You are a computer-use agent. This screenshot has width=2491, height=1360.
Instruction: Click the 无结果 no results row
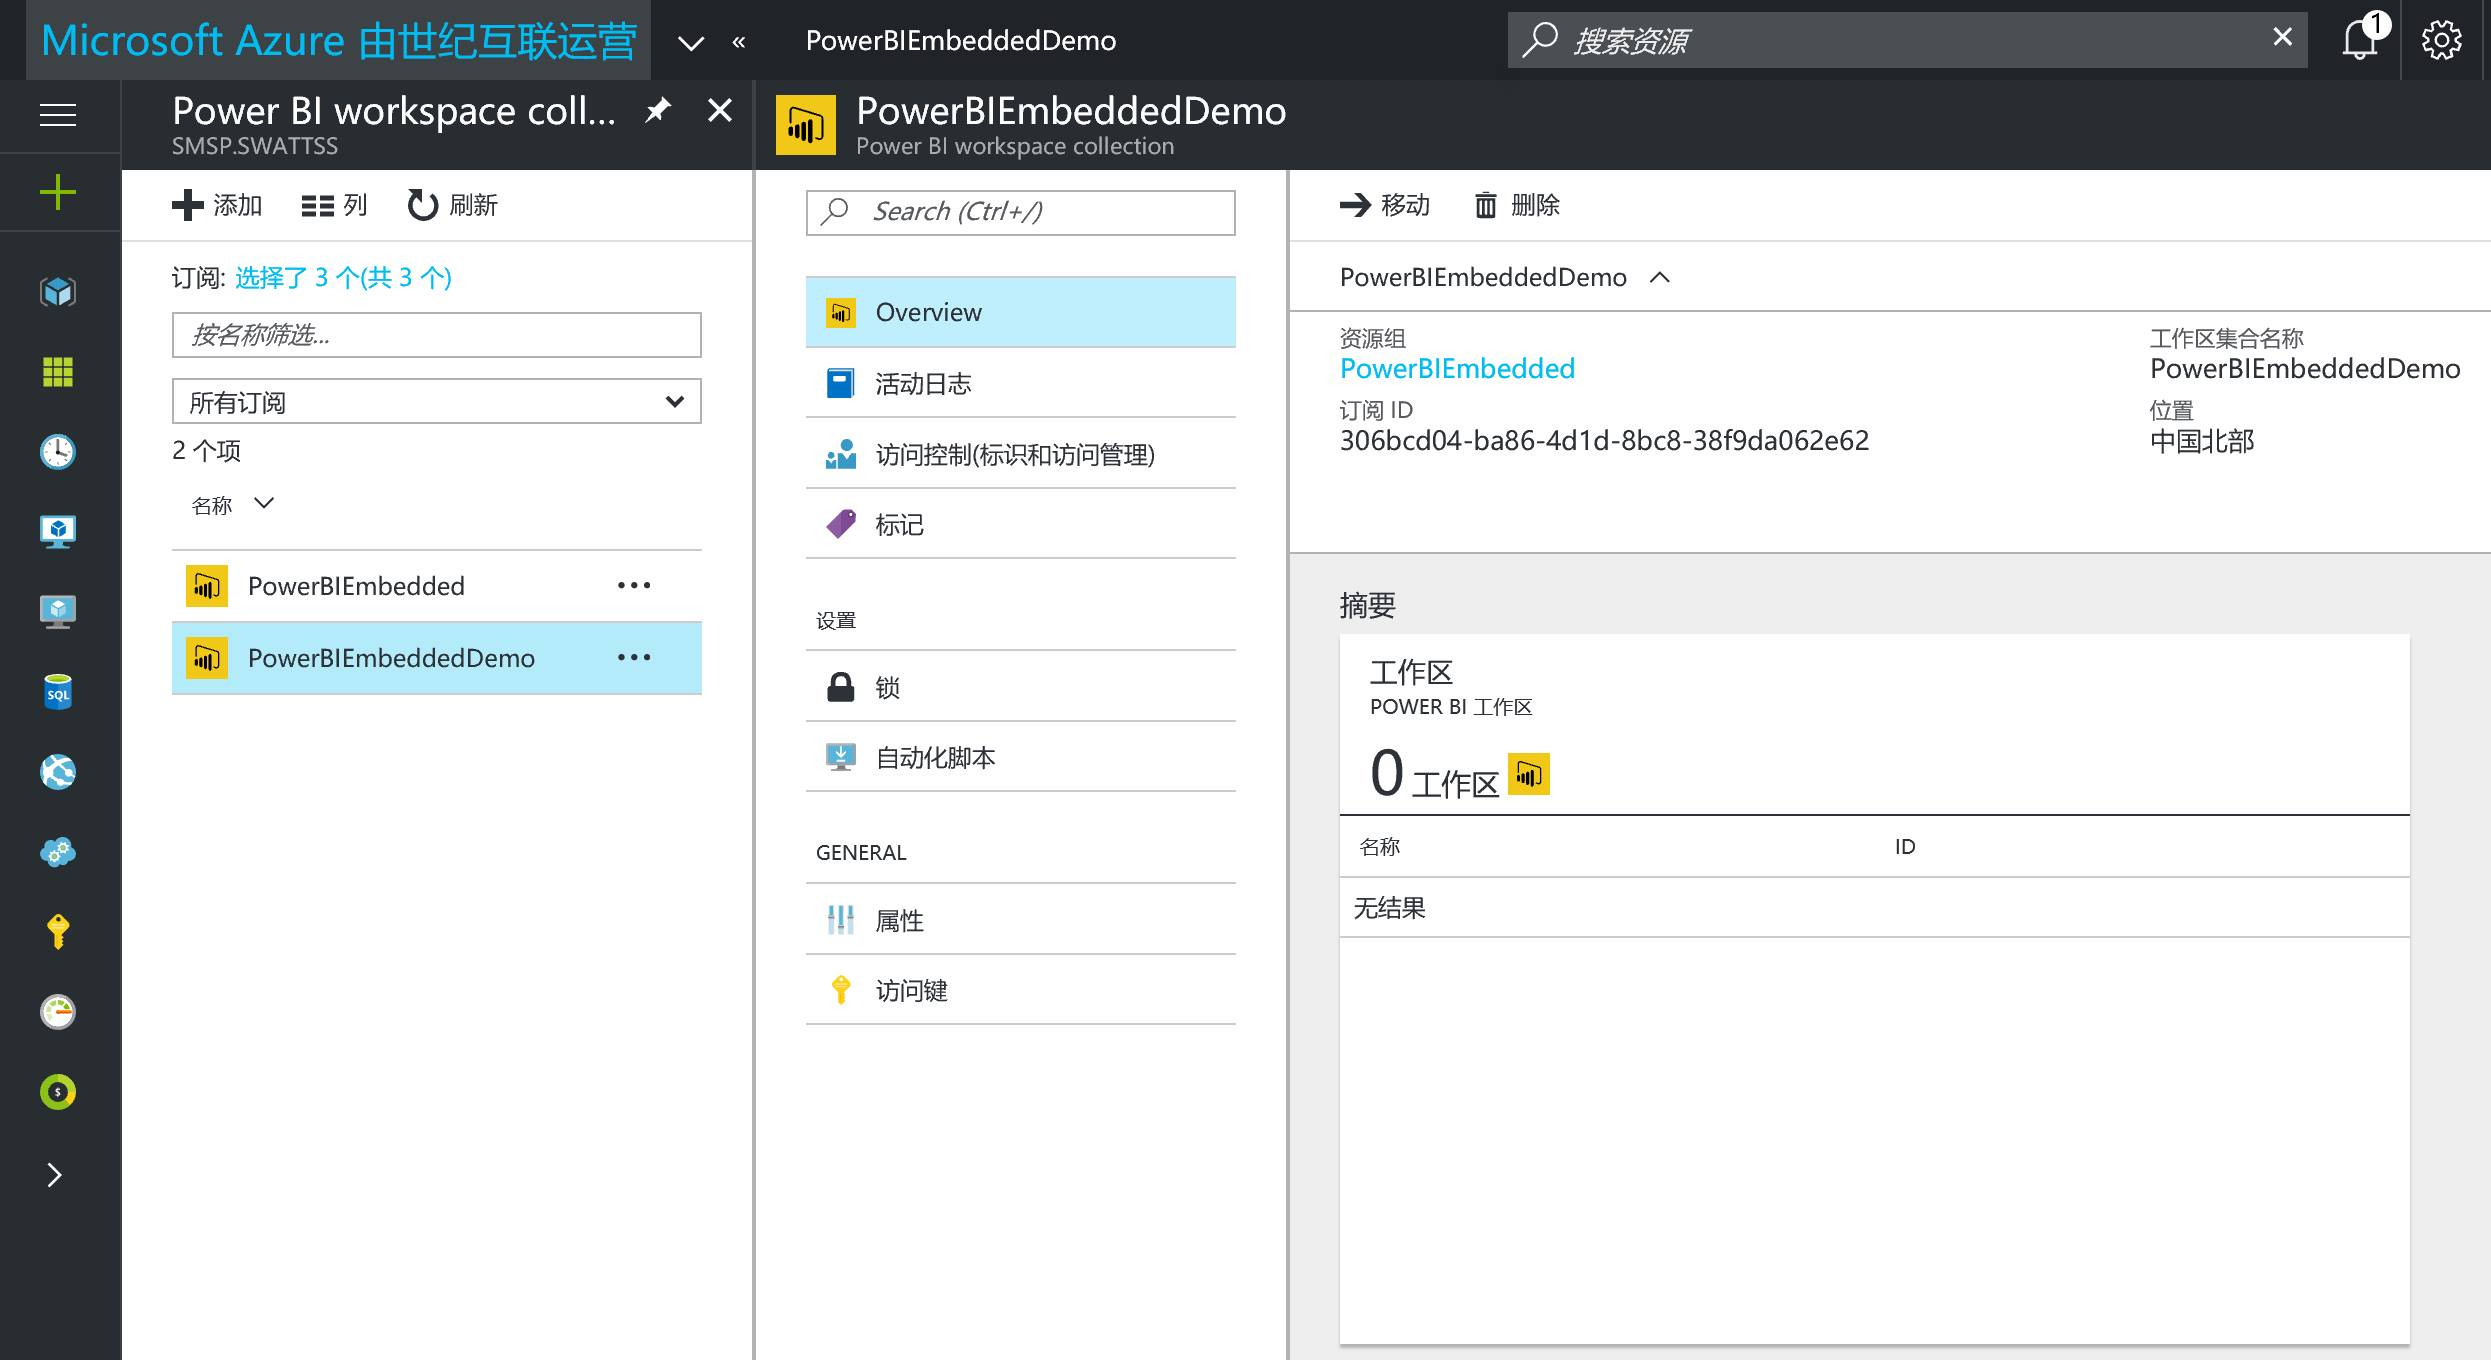1874,908
